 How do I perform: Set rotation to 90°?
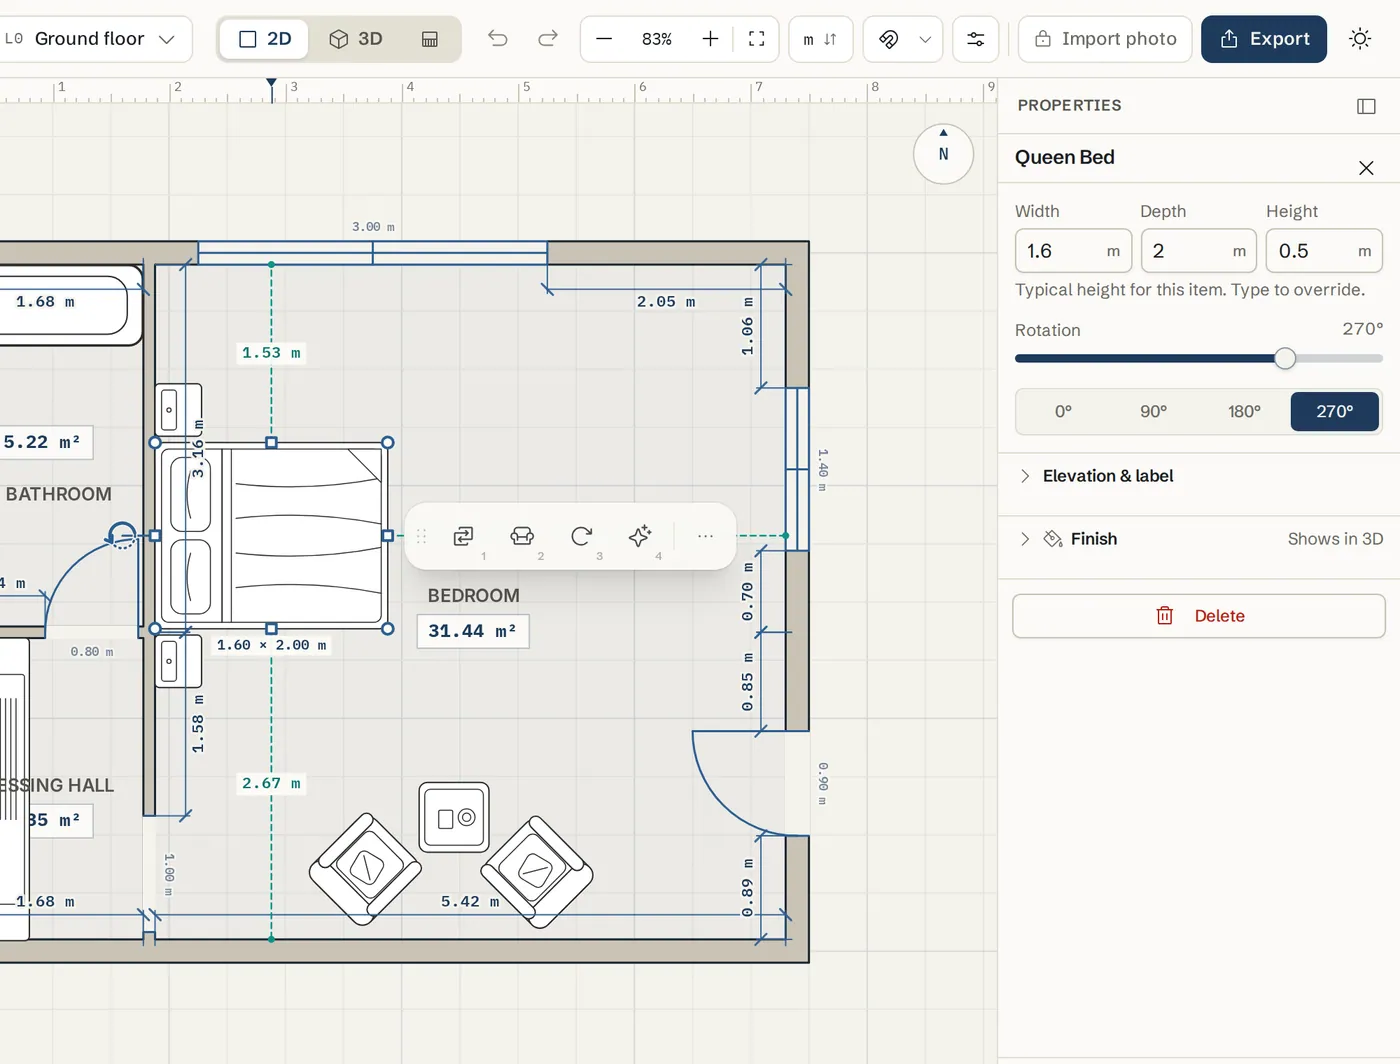(x=1153, y=412)
